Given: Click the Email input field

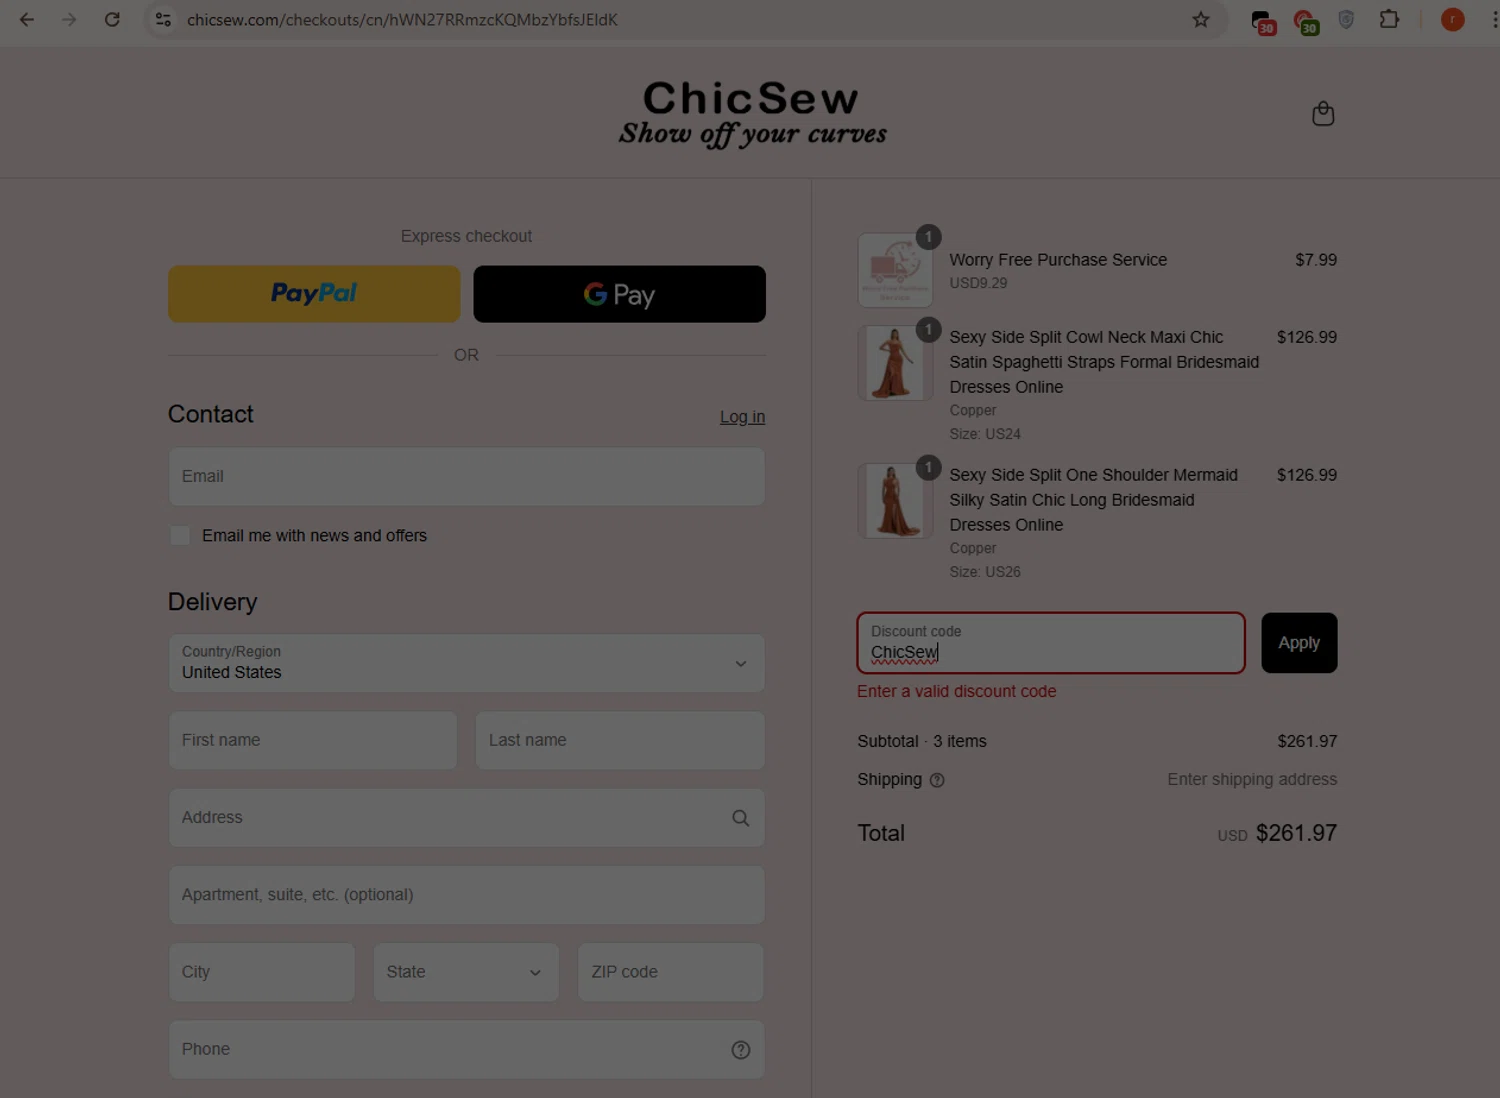Looking at the screenshot, I should click(466, 476).
